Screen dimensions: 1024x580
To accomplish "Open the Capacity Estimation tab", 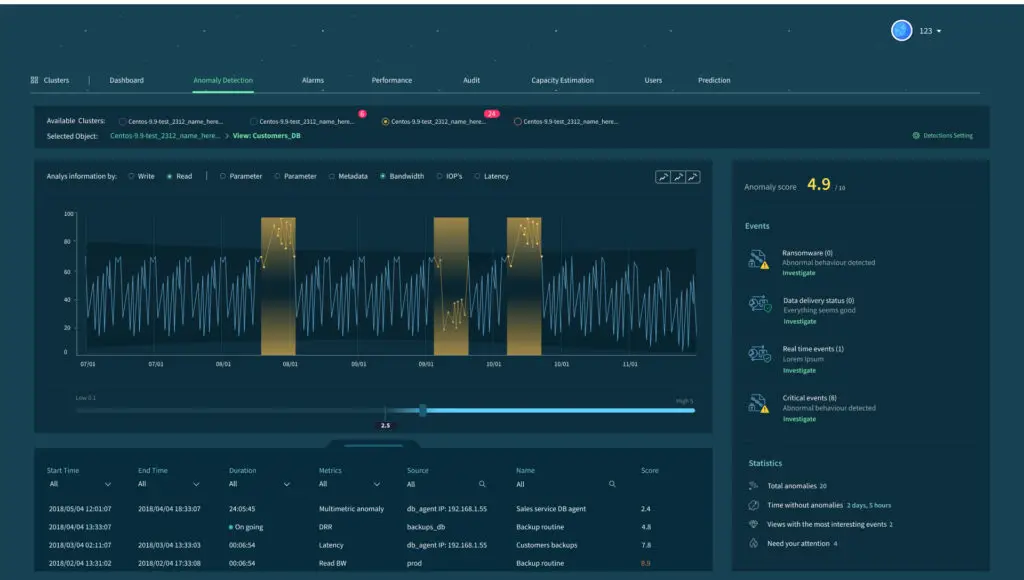I will pyautogui.click(x=562, y=80).
